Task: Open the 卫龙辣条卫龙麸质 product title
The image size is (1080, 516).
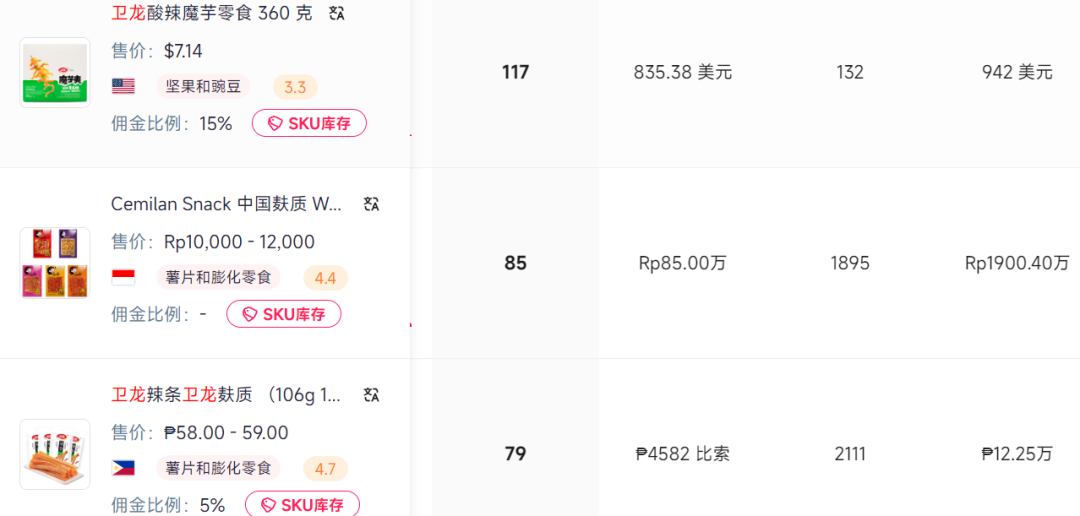Action: click(226, 395)
